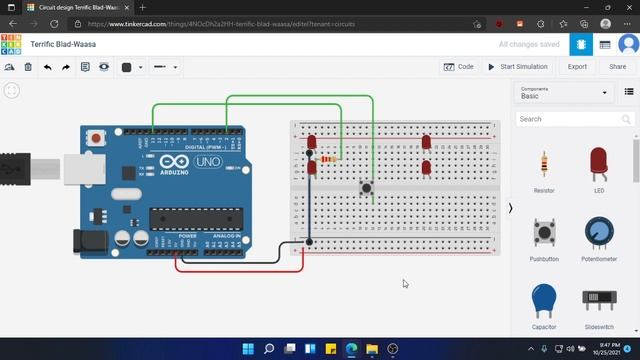This screenshot has width=640, height=360.
Task: Open Windows taskbar search
Action: [269, 349]
